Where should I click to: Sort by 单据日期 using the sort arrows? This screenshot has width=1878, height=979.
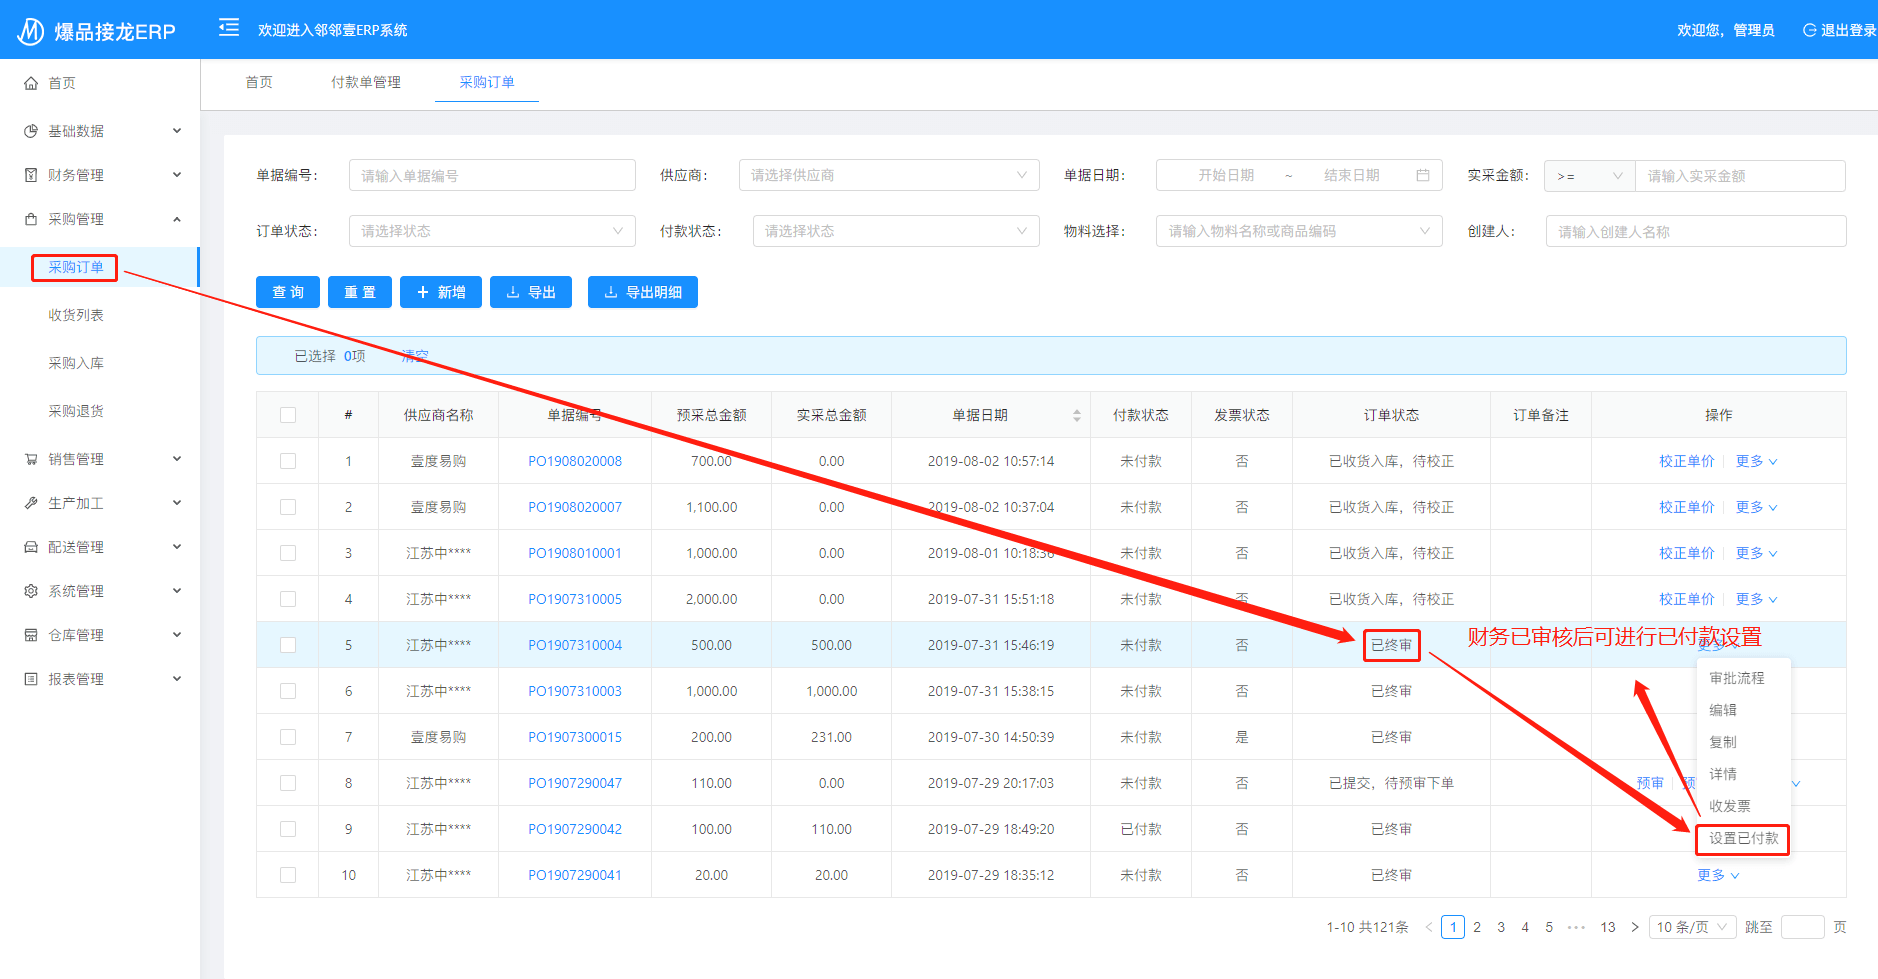1077,415
